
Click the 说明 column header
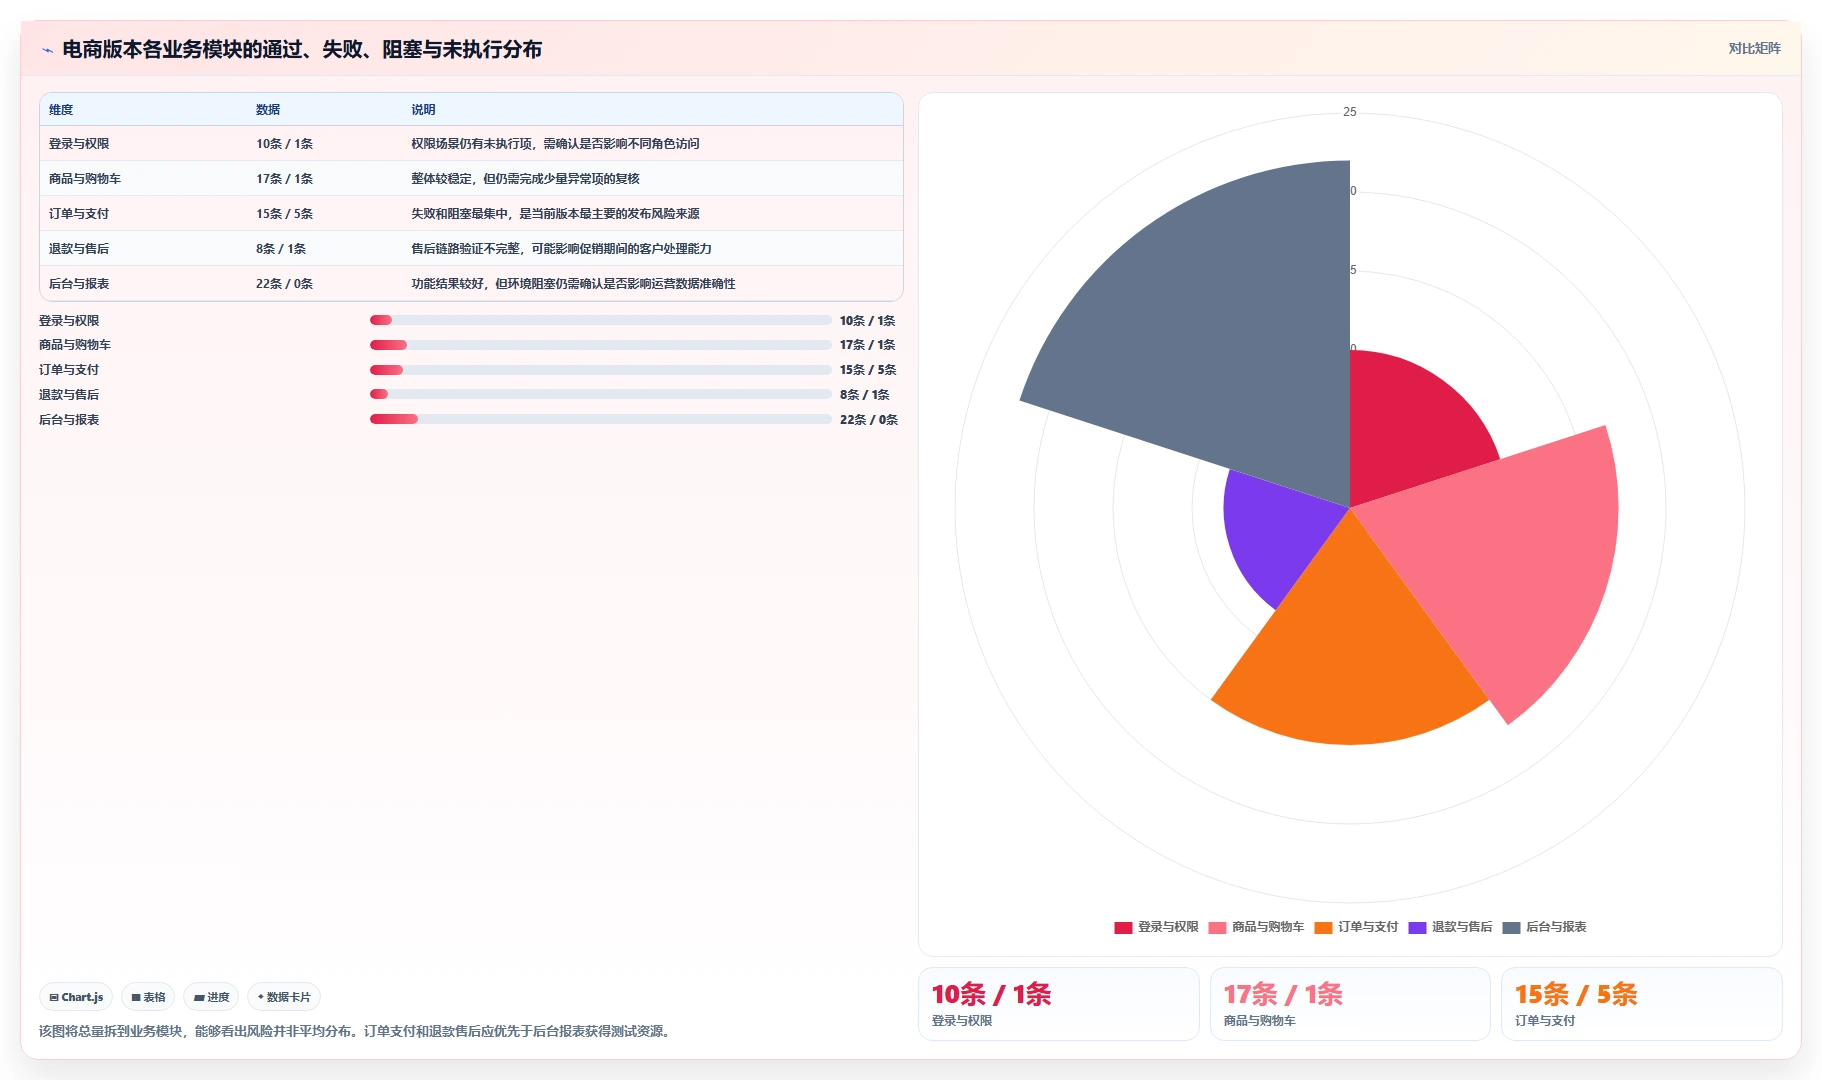(423, 110)
